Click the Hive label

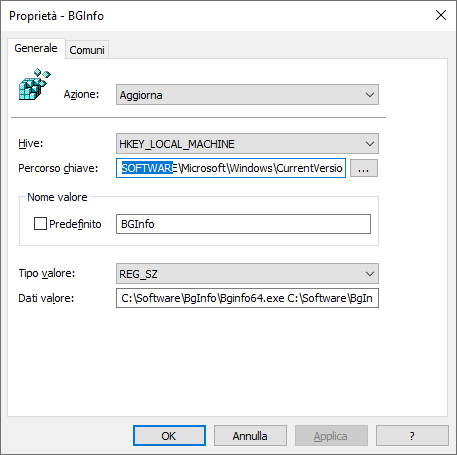point(31,143)
